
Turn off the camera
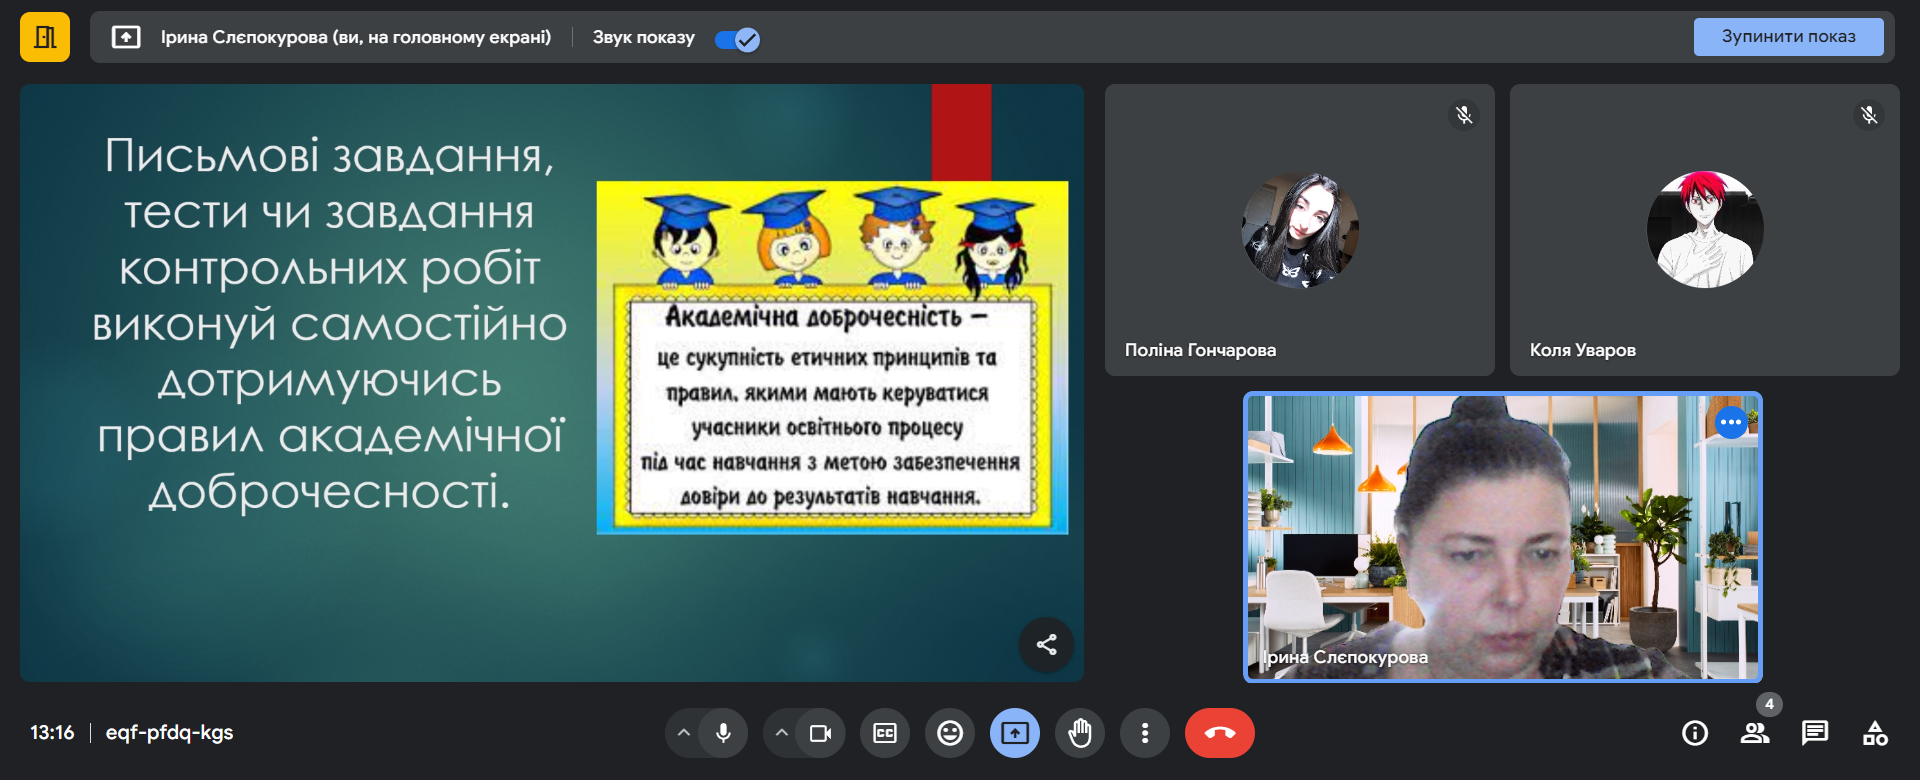click(821, 733)
